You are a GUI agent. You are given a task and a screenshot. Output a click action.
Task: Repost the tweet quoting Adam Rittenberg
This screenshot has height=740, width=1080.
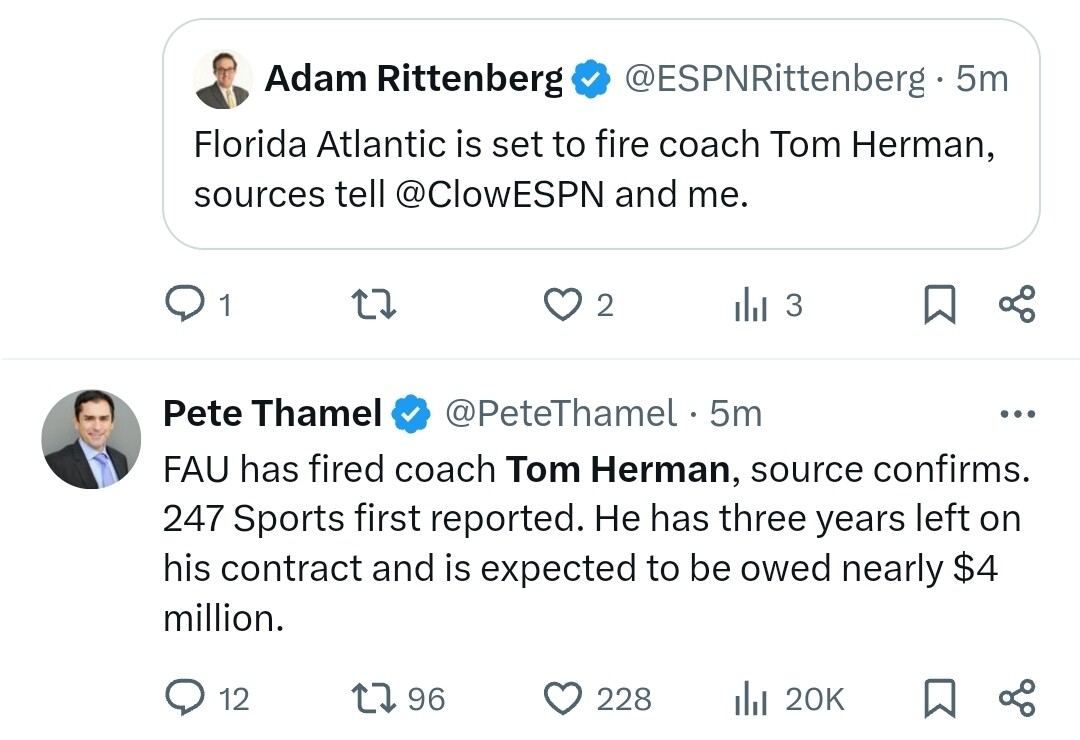[x=373, y=304]
